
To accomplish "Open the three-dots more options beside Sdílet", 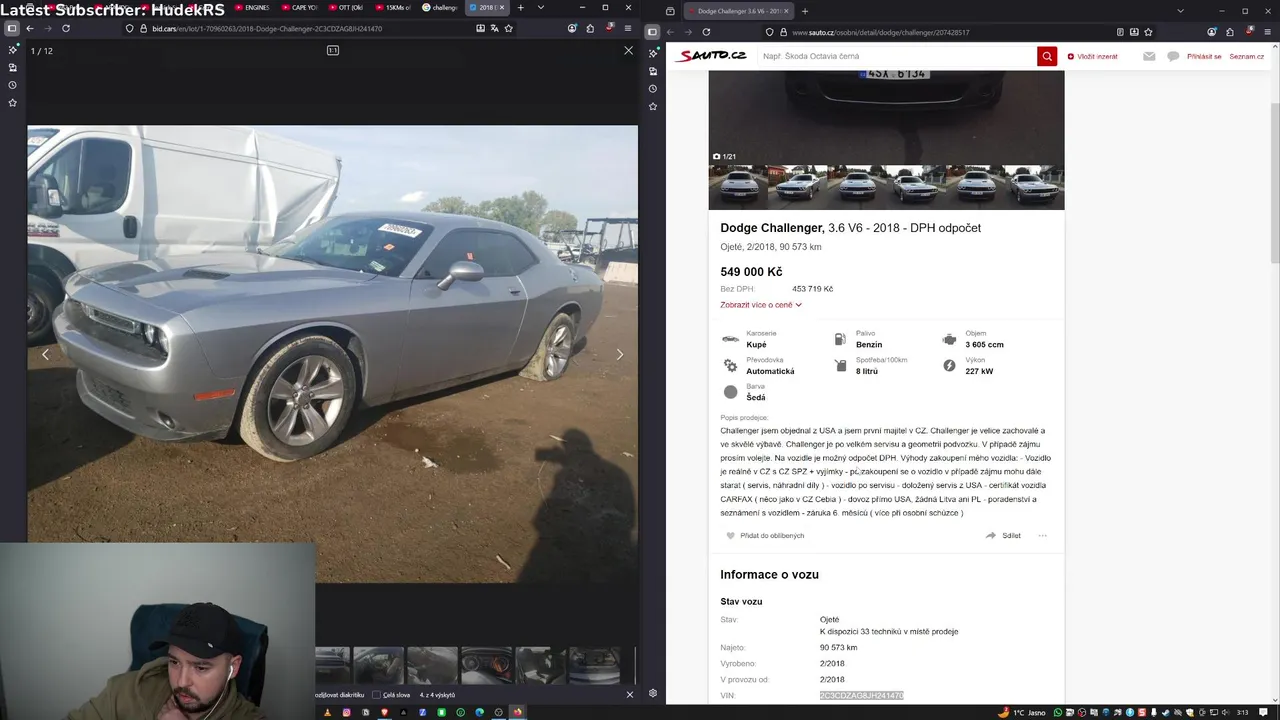I will 1042,536.
